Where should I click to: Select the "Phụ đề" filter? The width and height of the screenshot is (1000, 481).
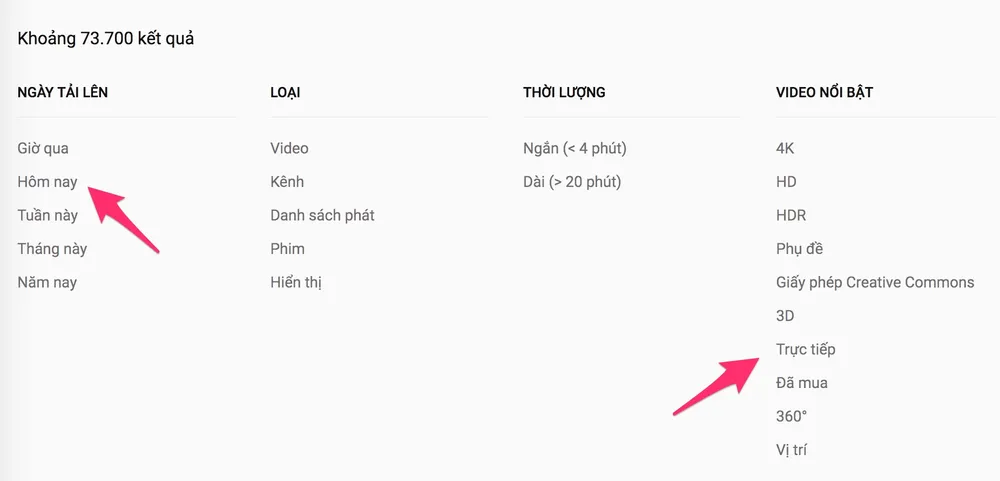point(799,249)
